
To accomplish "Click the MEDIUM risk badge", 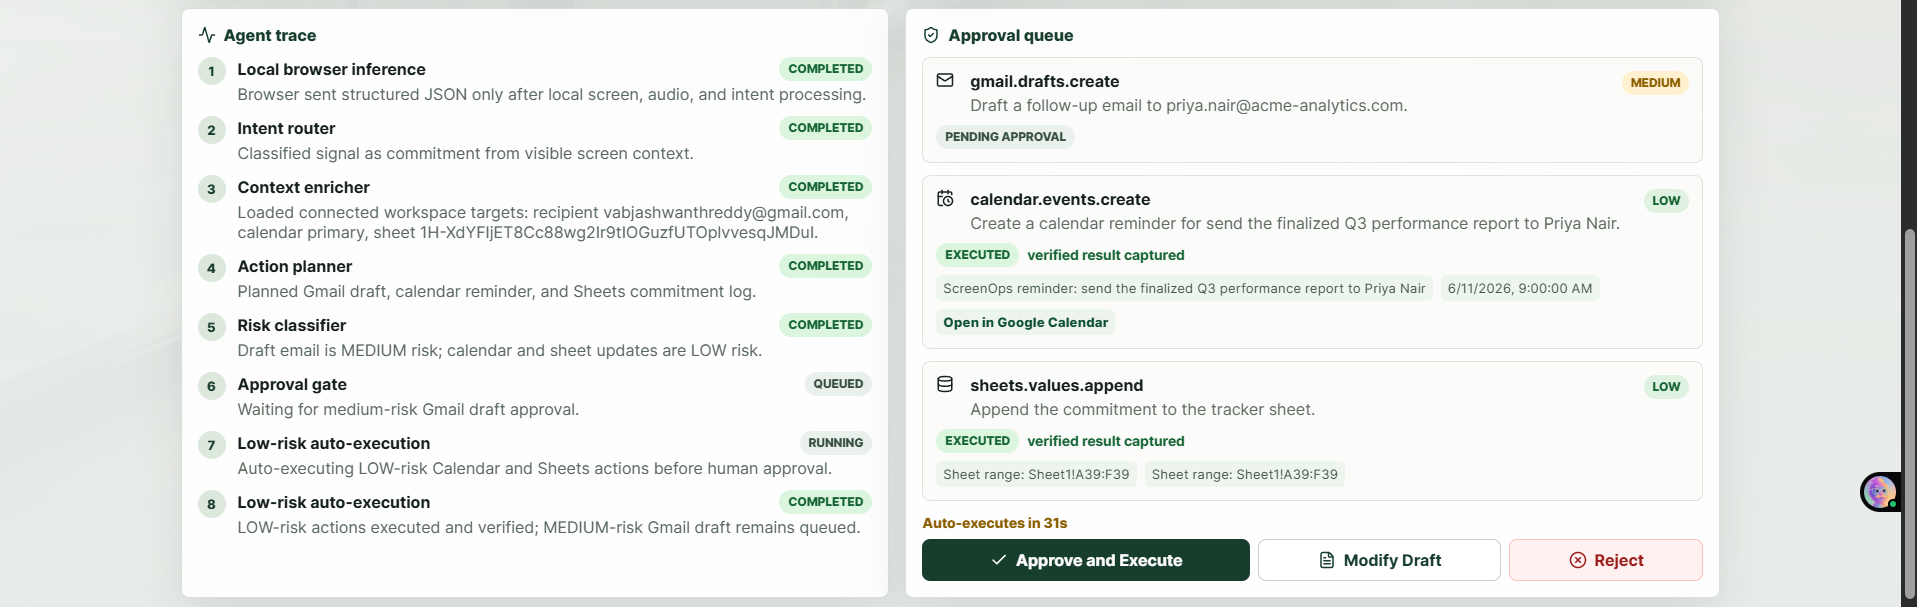I will click(x=1655, y=83).
